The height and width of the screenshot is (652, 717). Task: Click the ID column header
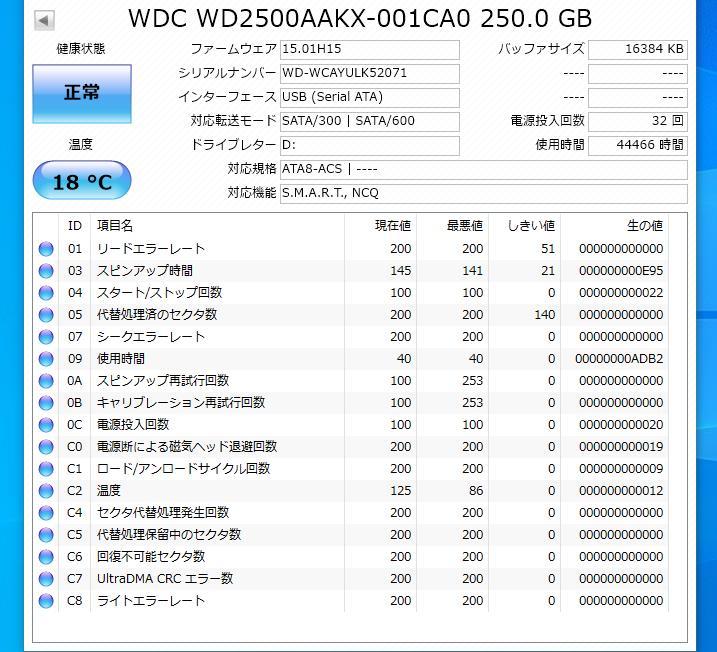75,226
